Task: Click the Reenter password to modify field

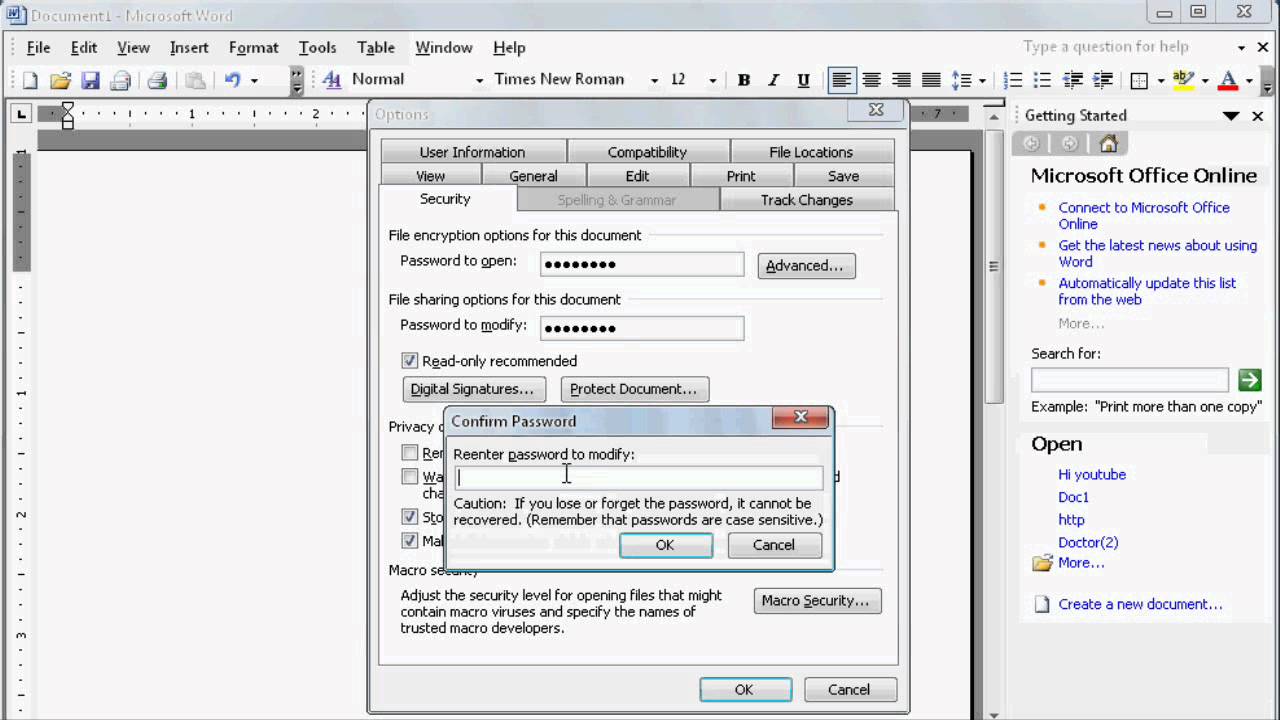Action: click(x=639, y=477)
